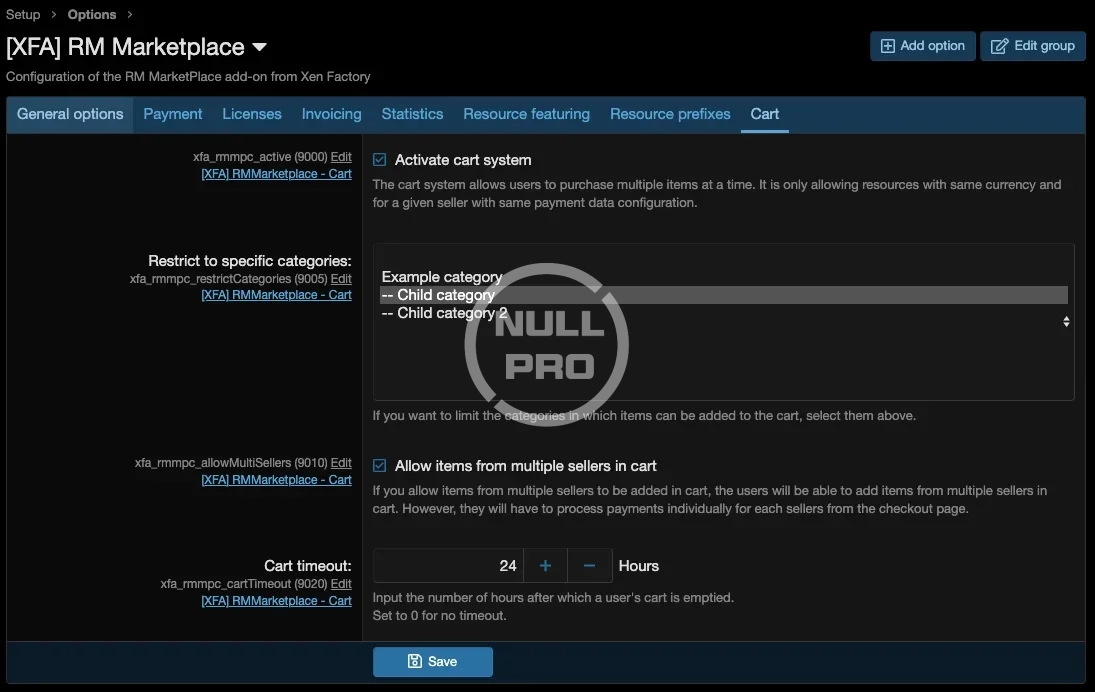1095x692 pixels.
Task: Click the Add option button
Action: (x=922, y=46)
